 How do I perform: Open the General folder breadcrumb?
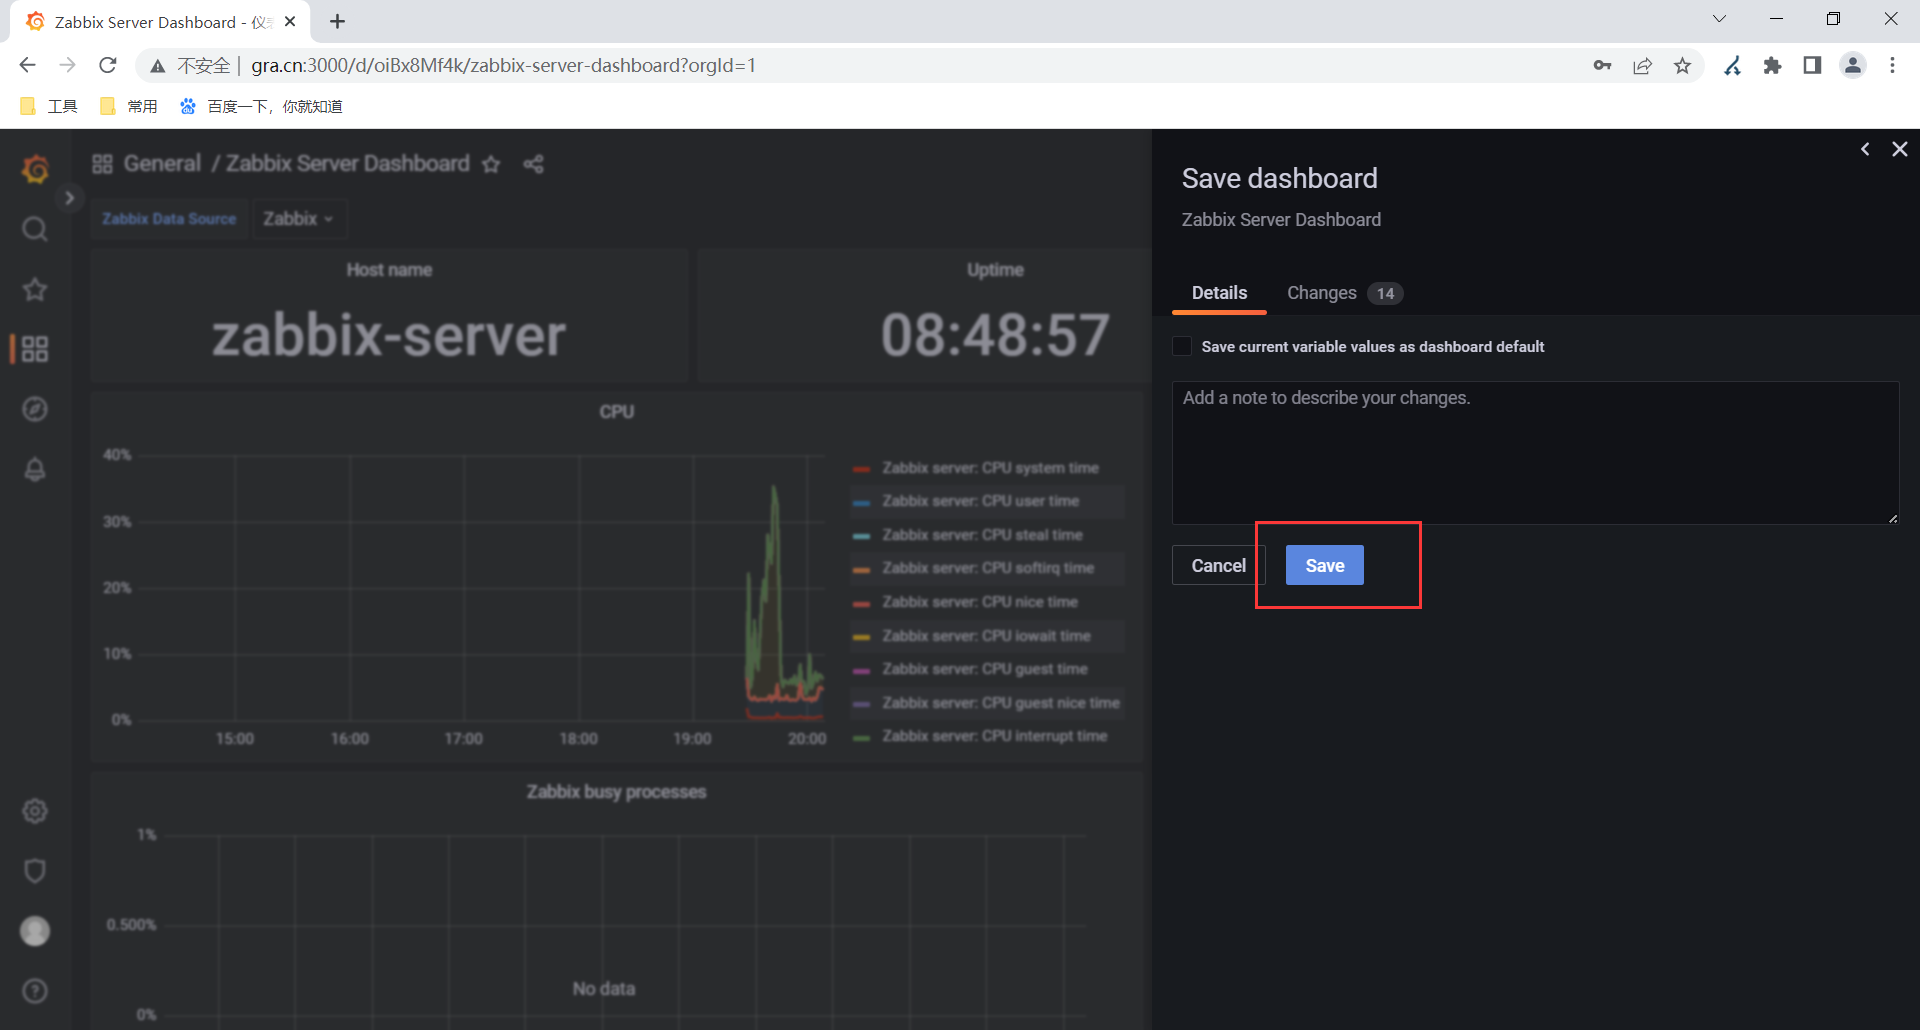click(162, 164)
